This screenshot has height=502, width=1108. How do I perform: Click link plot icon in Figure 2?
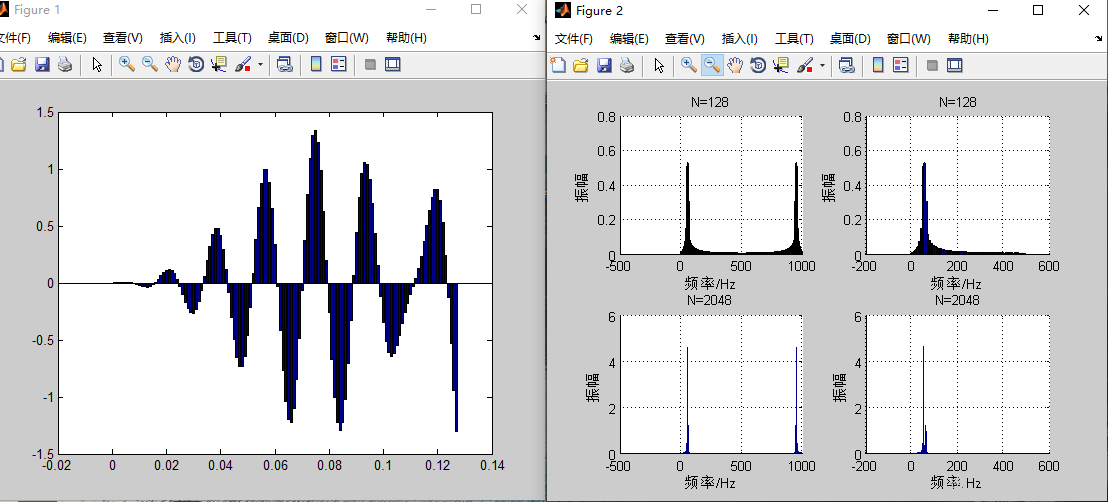847,66
